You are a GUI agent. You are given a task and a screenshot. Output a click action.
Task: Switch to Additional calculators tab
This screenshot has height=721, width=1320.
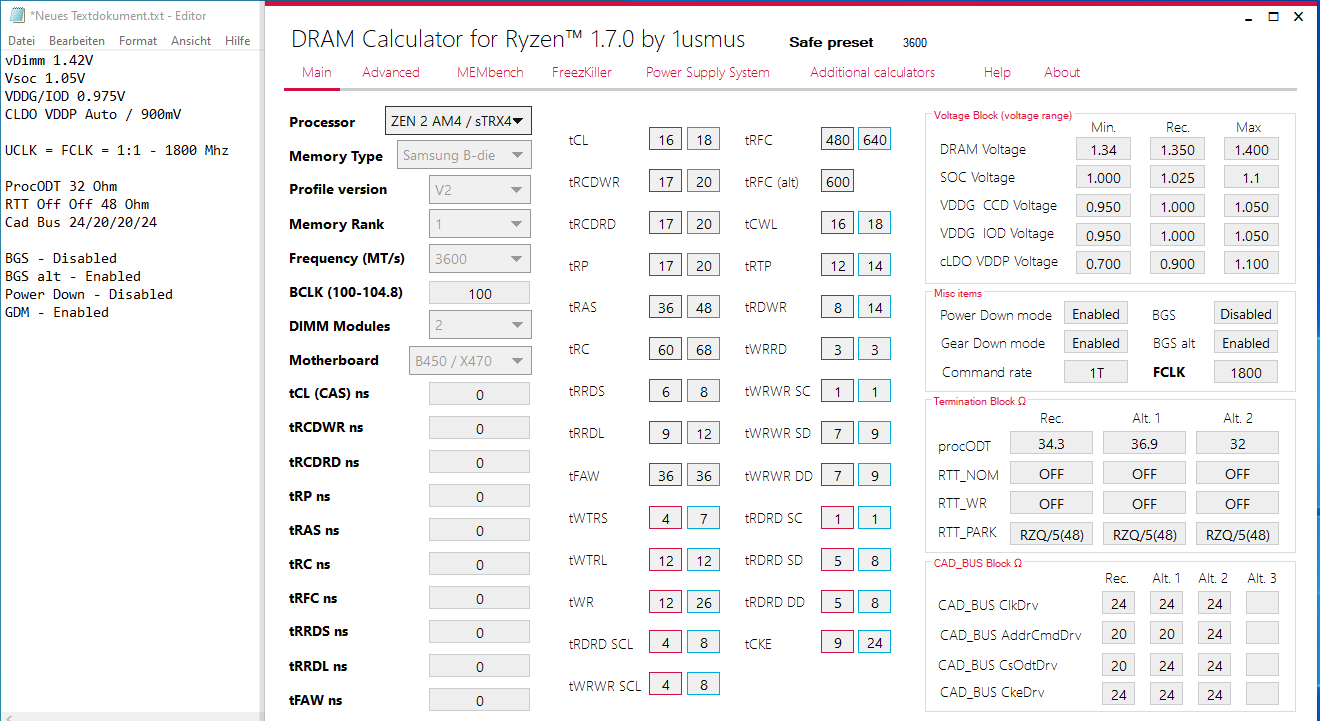point(873,72)
